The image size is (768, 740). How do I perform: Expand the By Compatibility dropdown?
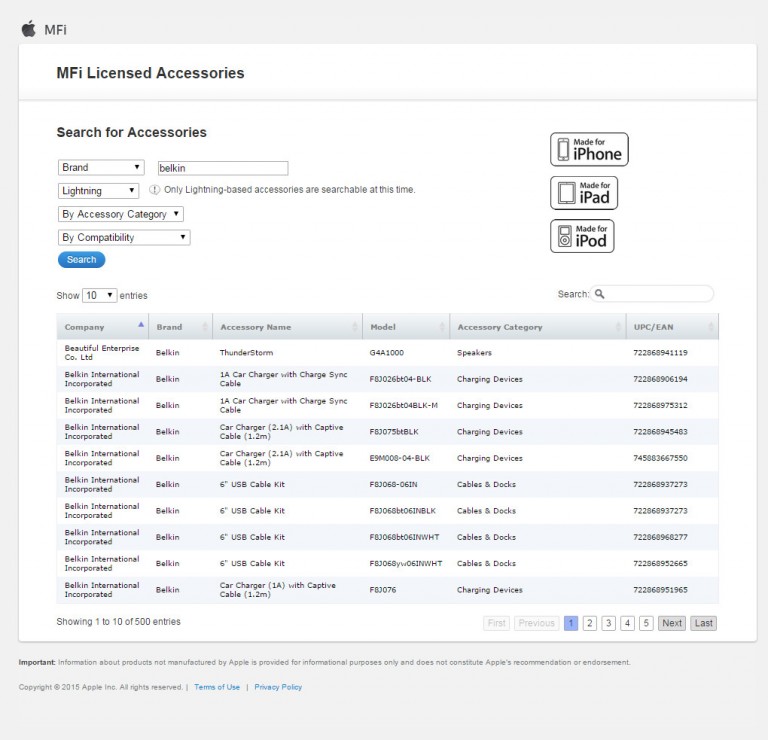point(124,238)
